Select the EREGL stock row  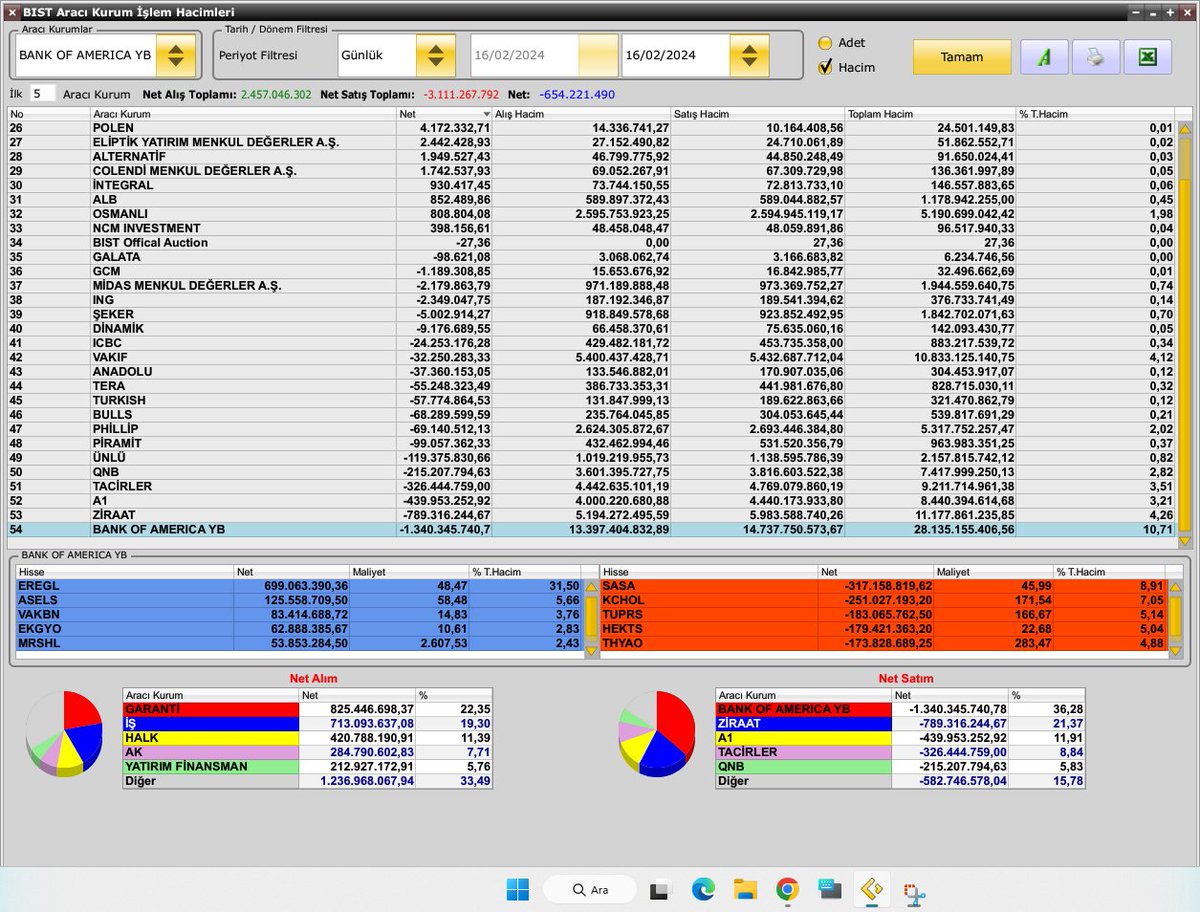299,586
